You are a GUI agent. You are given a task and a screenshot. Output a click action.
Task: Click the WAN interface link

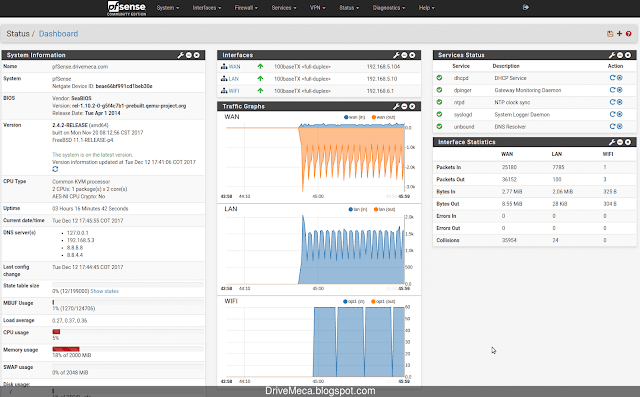234,67
